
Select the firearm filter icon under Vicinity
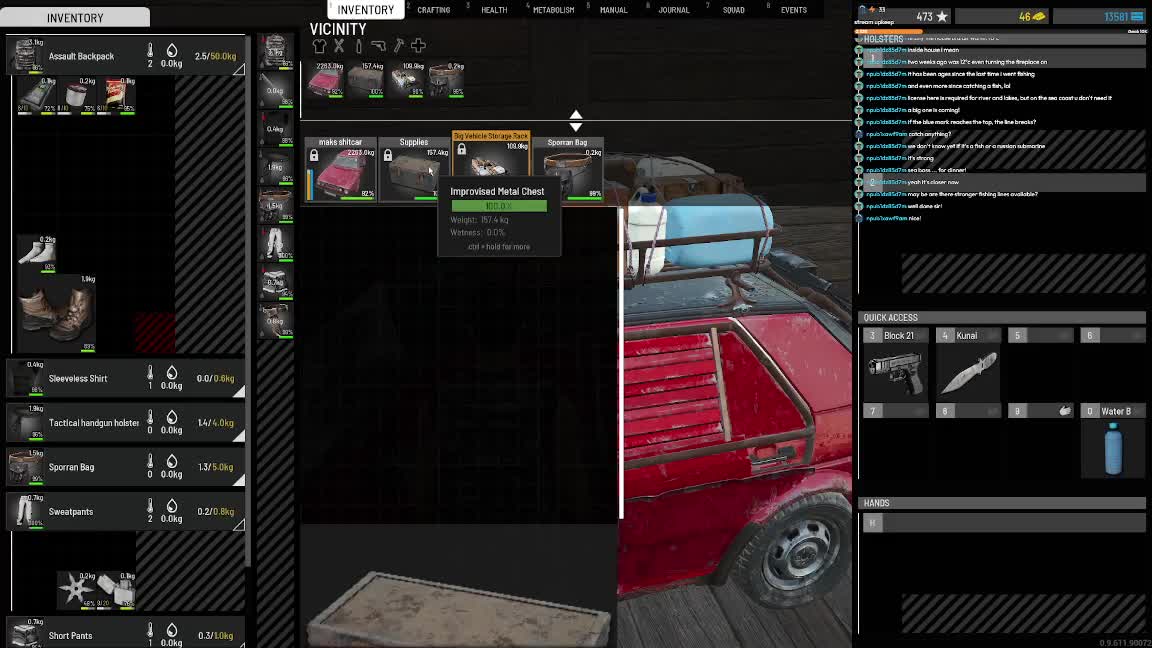click(x=378, y=46)
